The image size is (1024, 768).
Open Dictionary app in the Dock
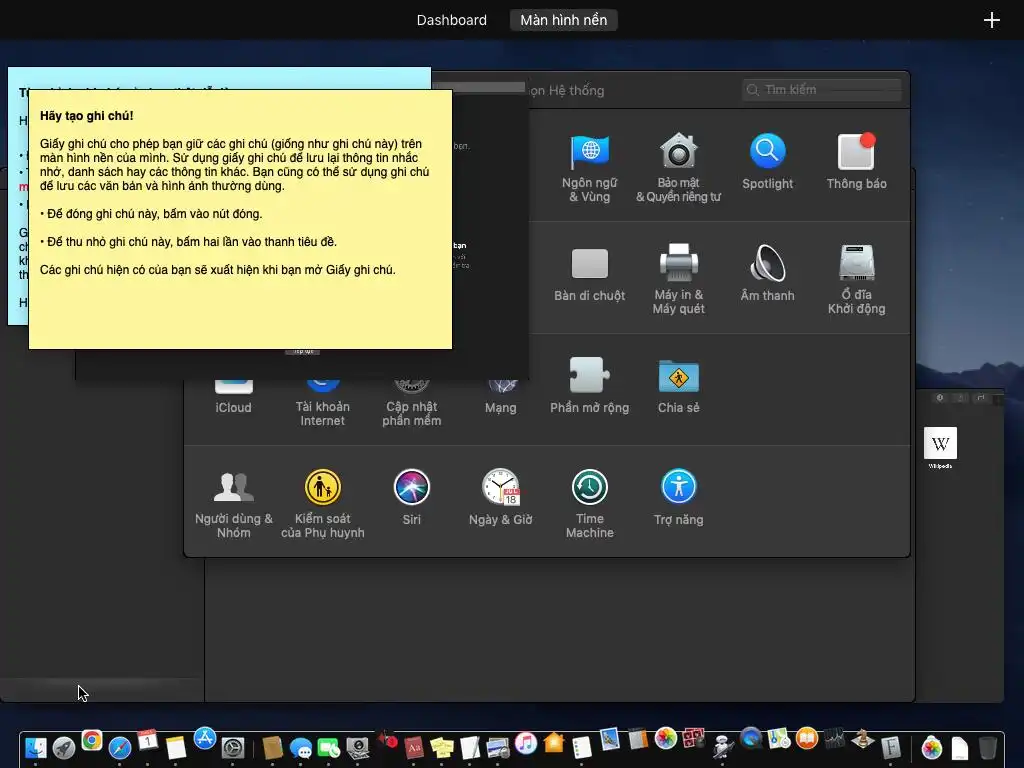click(x=414, y=746)
